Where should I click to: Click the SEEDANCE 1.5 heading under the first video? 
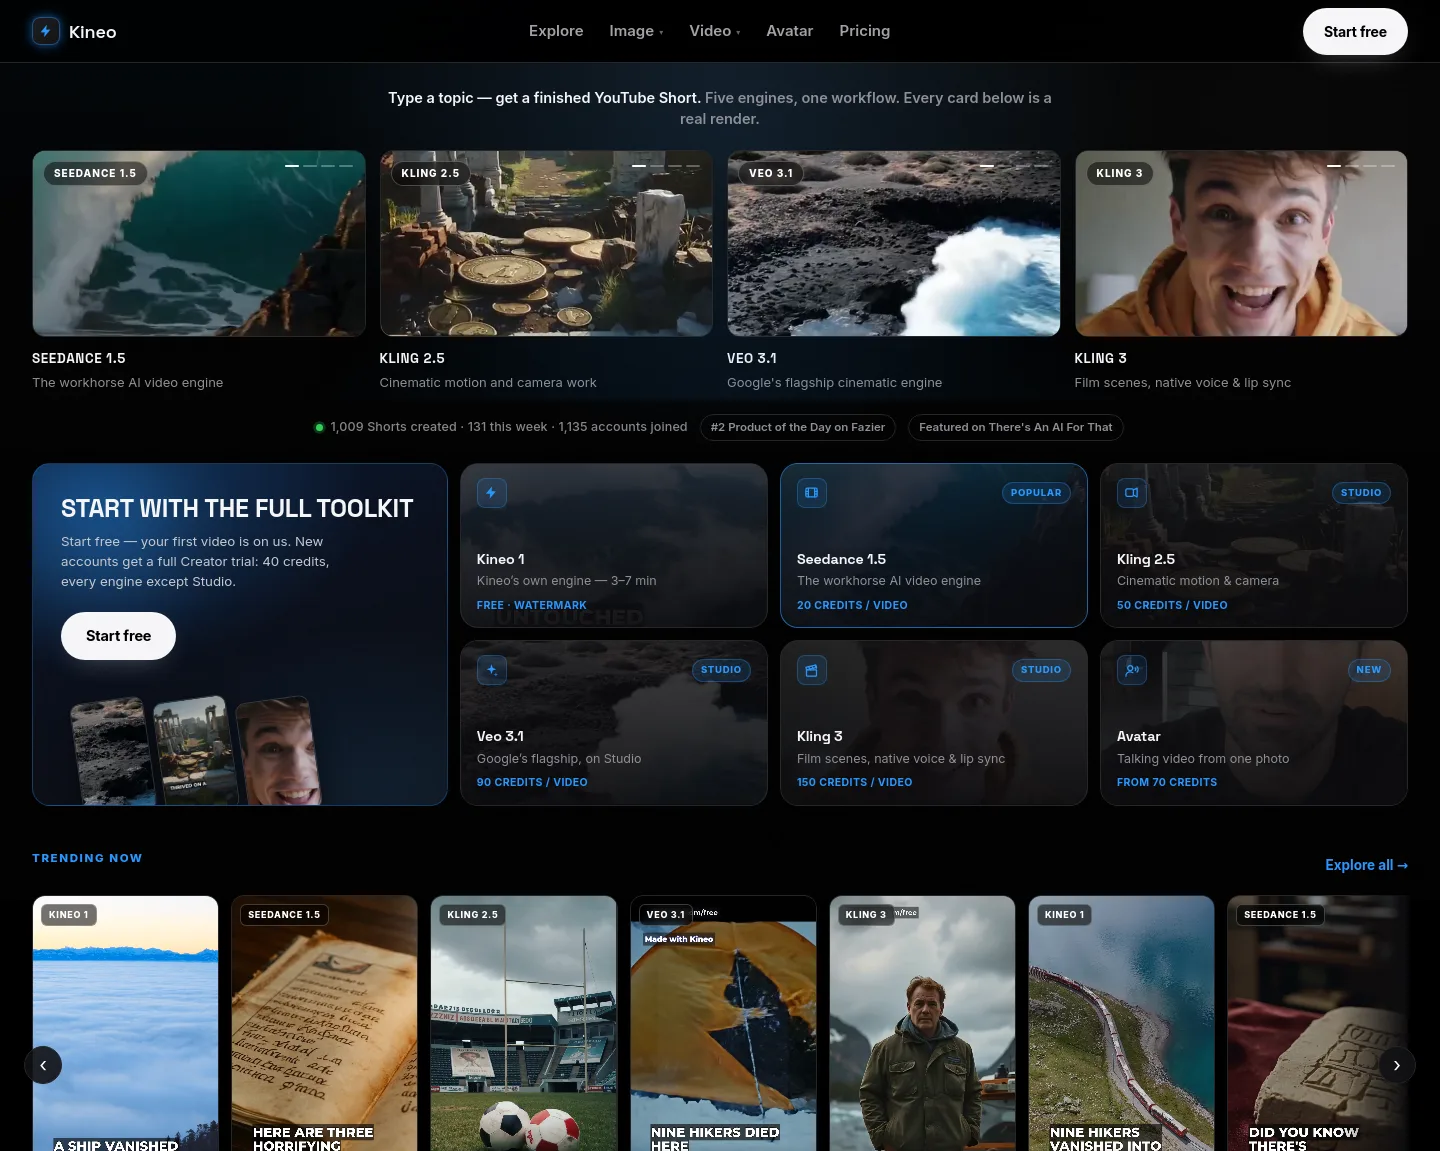coord(79,358)
